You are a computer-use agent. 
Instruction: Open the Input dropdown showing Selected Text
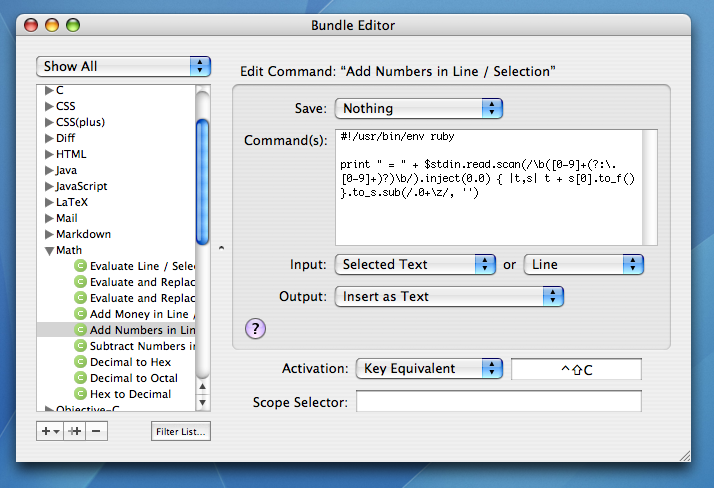tap(415, 264)
